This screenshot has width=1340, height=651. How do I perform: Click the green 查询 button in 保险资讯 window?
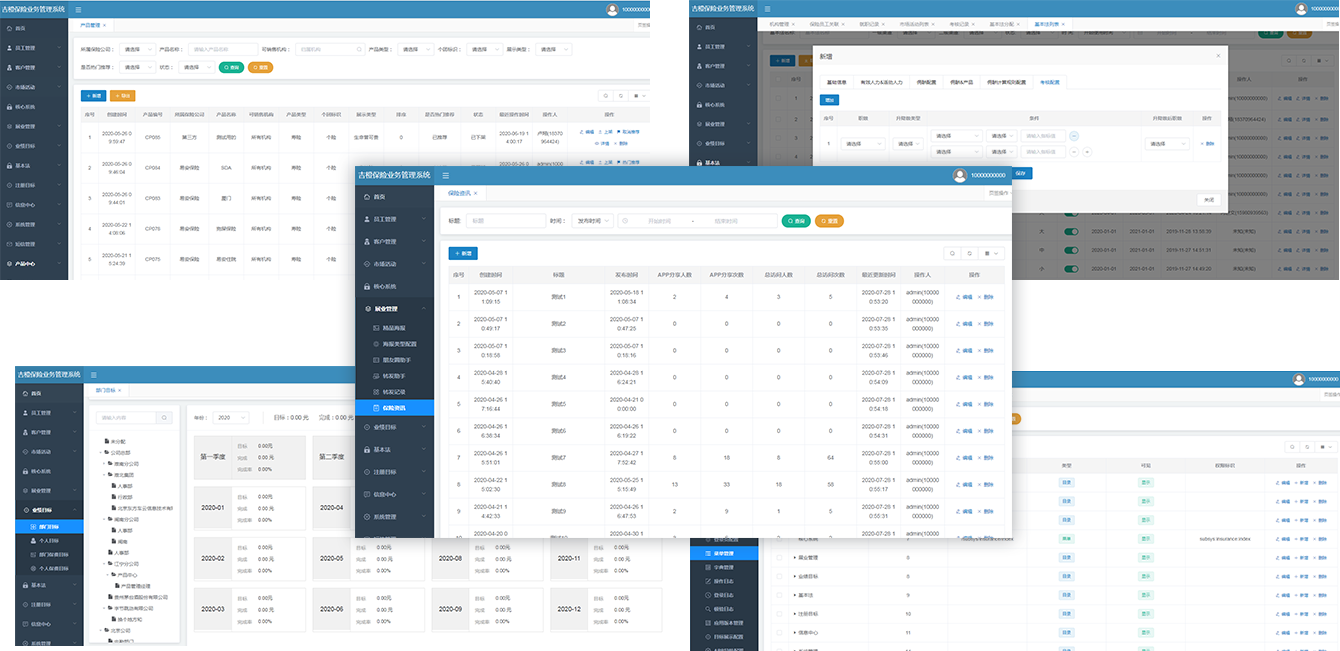pyautogui.click(x=795, y=221)
